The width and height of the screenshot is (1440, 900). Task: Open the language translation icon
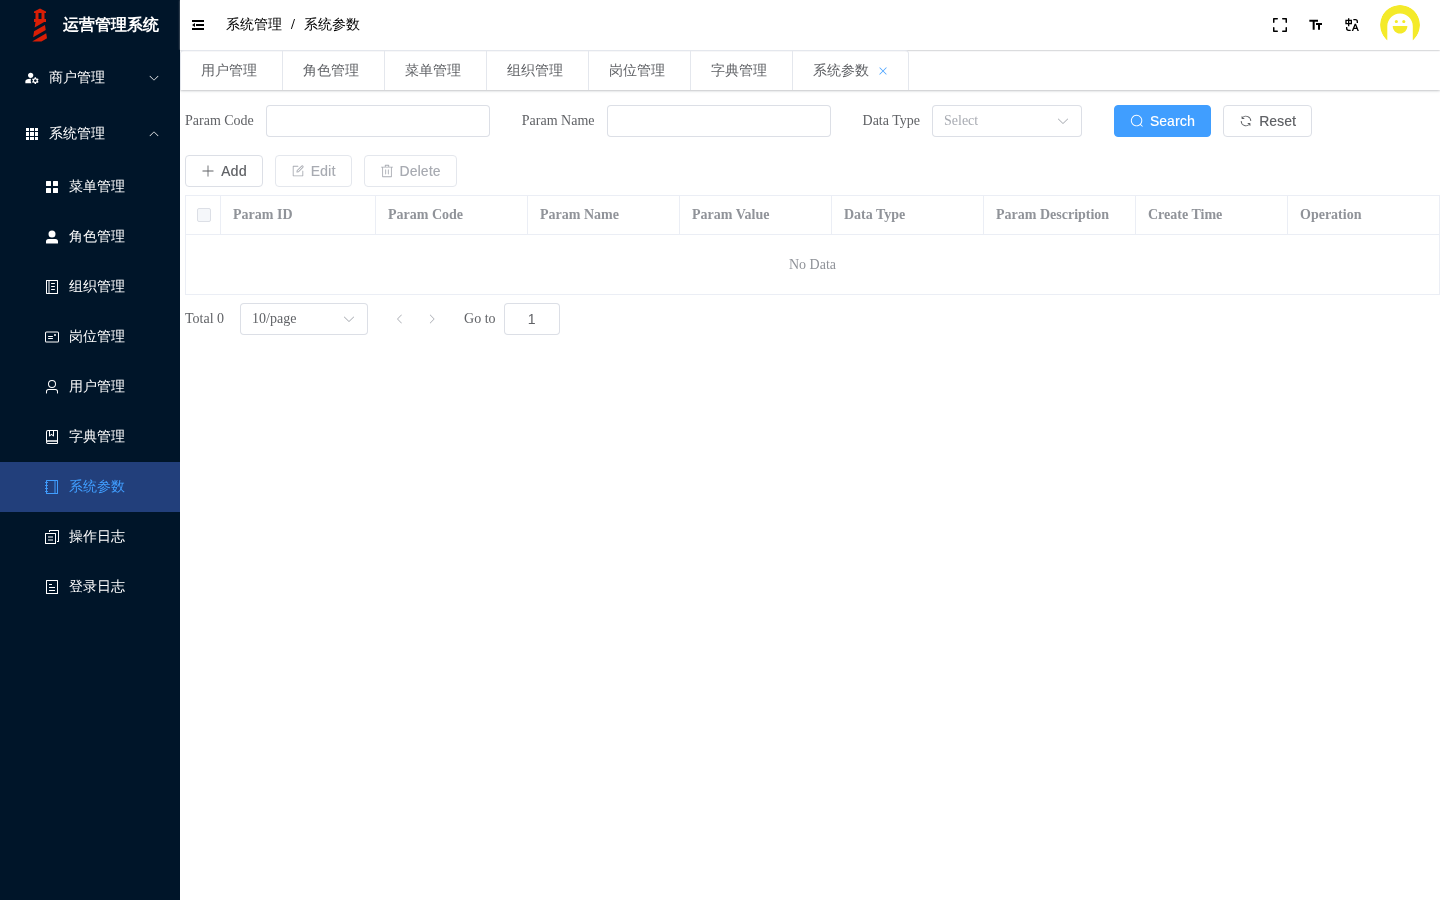(1352, 25)
